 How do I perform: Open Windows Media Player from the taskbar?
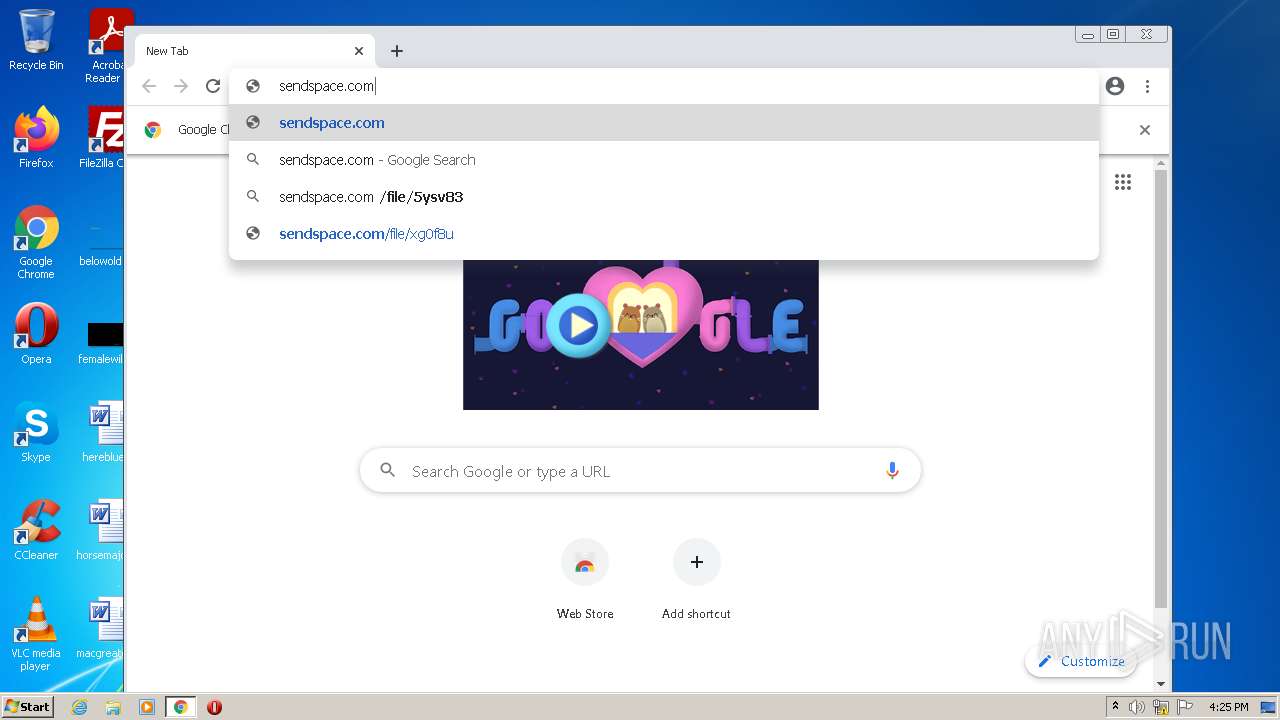tap(147, 707)
